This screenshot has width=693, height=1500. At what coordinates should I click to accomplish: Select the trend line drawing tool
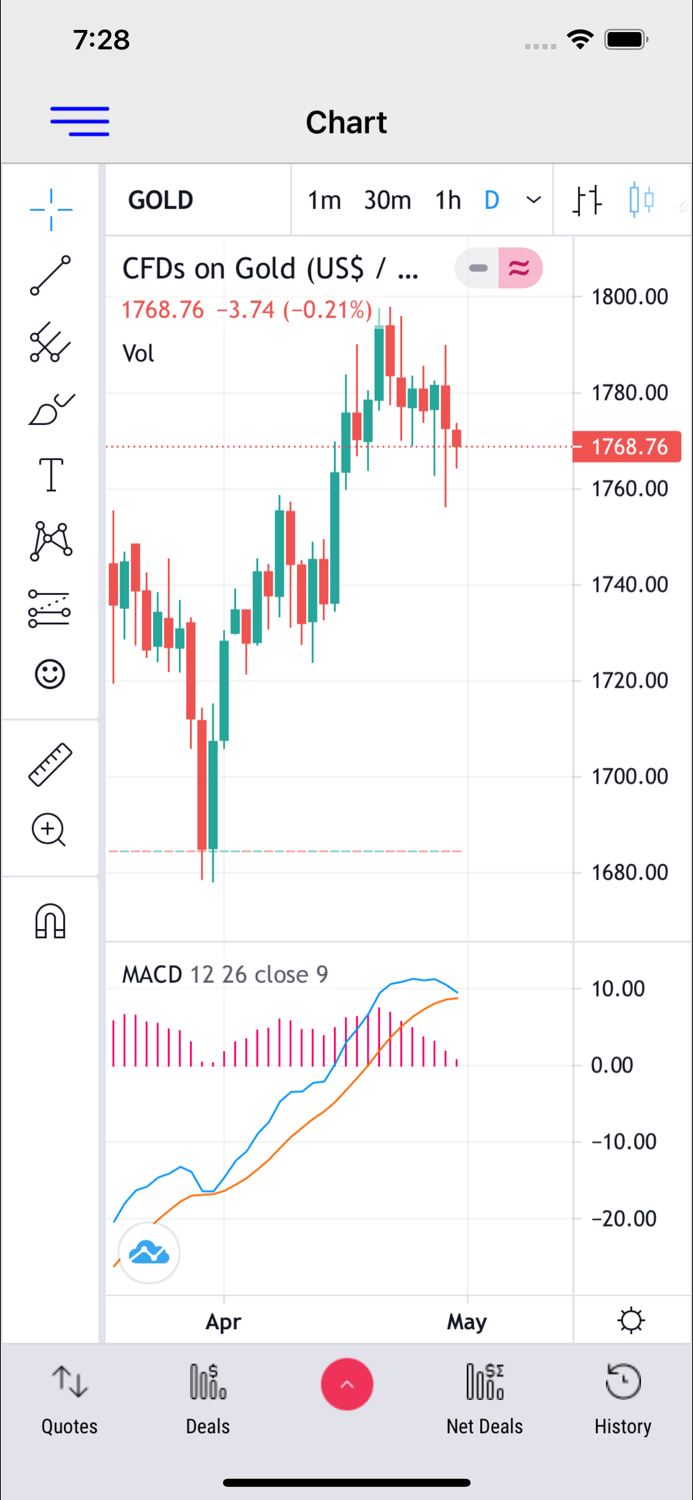pos(50,276)
